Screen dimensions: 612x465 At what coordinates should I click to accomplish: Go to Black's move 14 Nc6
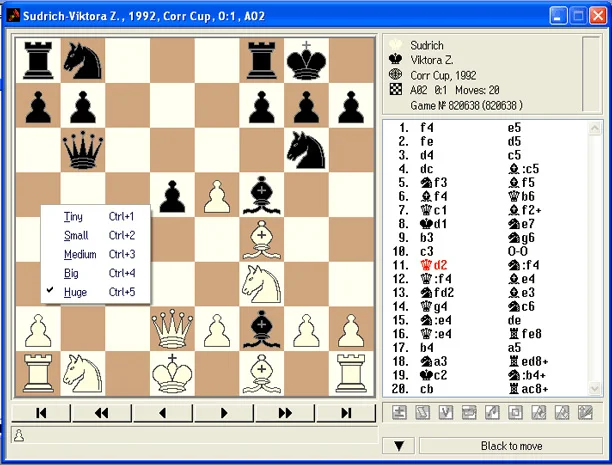point(521,306)
